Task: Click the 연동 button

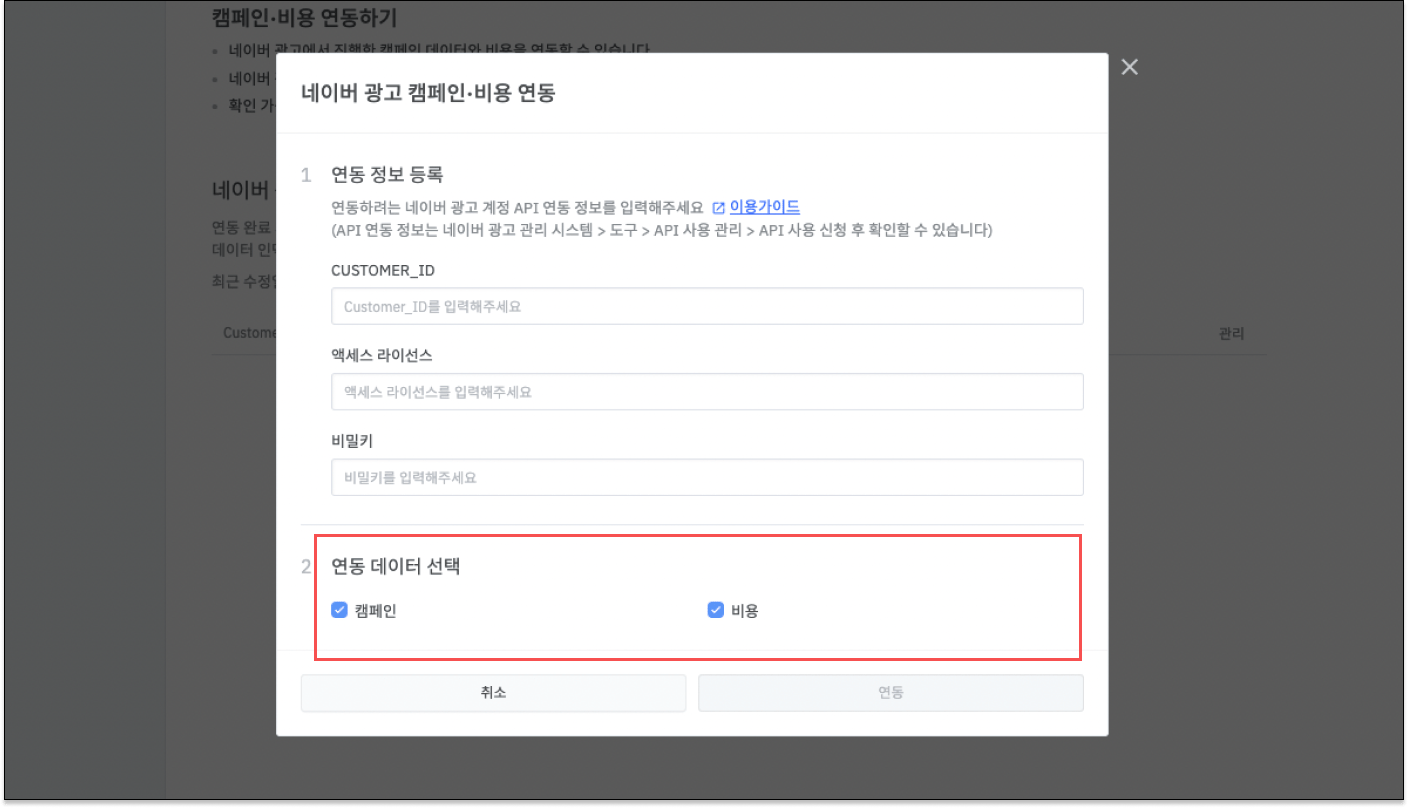Action: tap(890, 693)
